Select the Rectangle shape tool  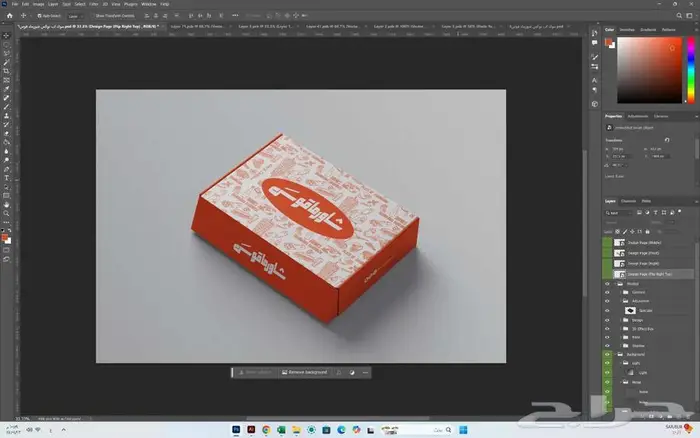(6, 196)
